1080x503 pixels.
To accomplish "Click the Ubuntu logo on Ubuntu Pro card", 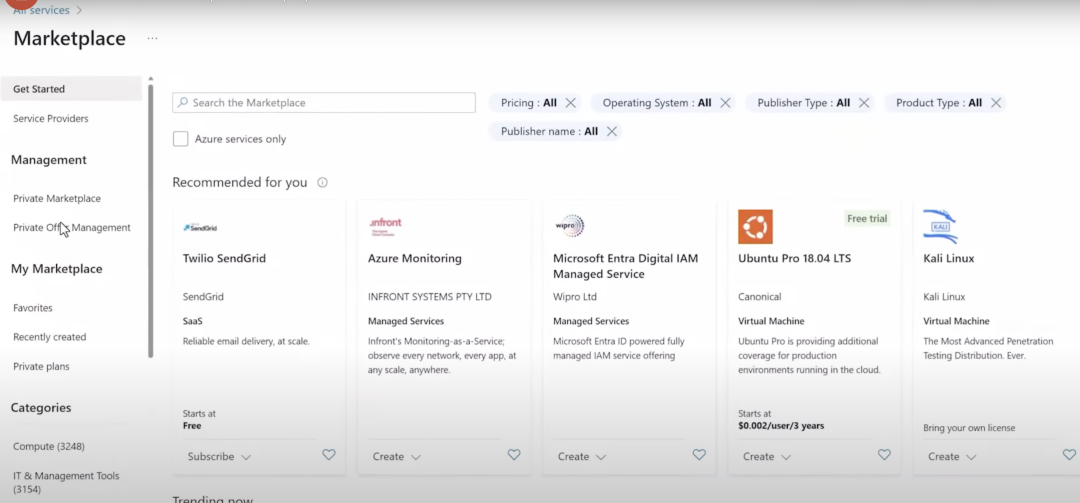I will (755, 227).
